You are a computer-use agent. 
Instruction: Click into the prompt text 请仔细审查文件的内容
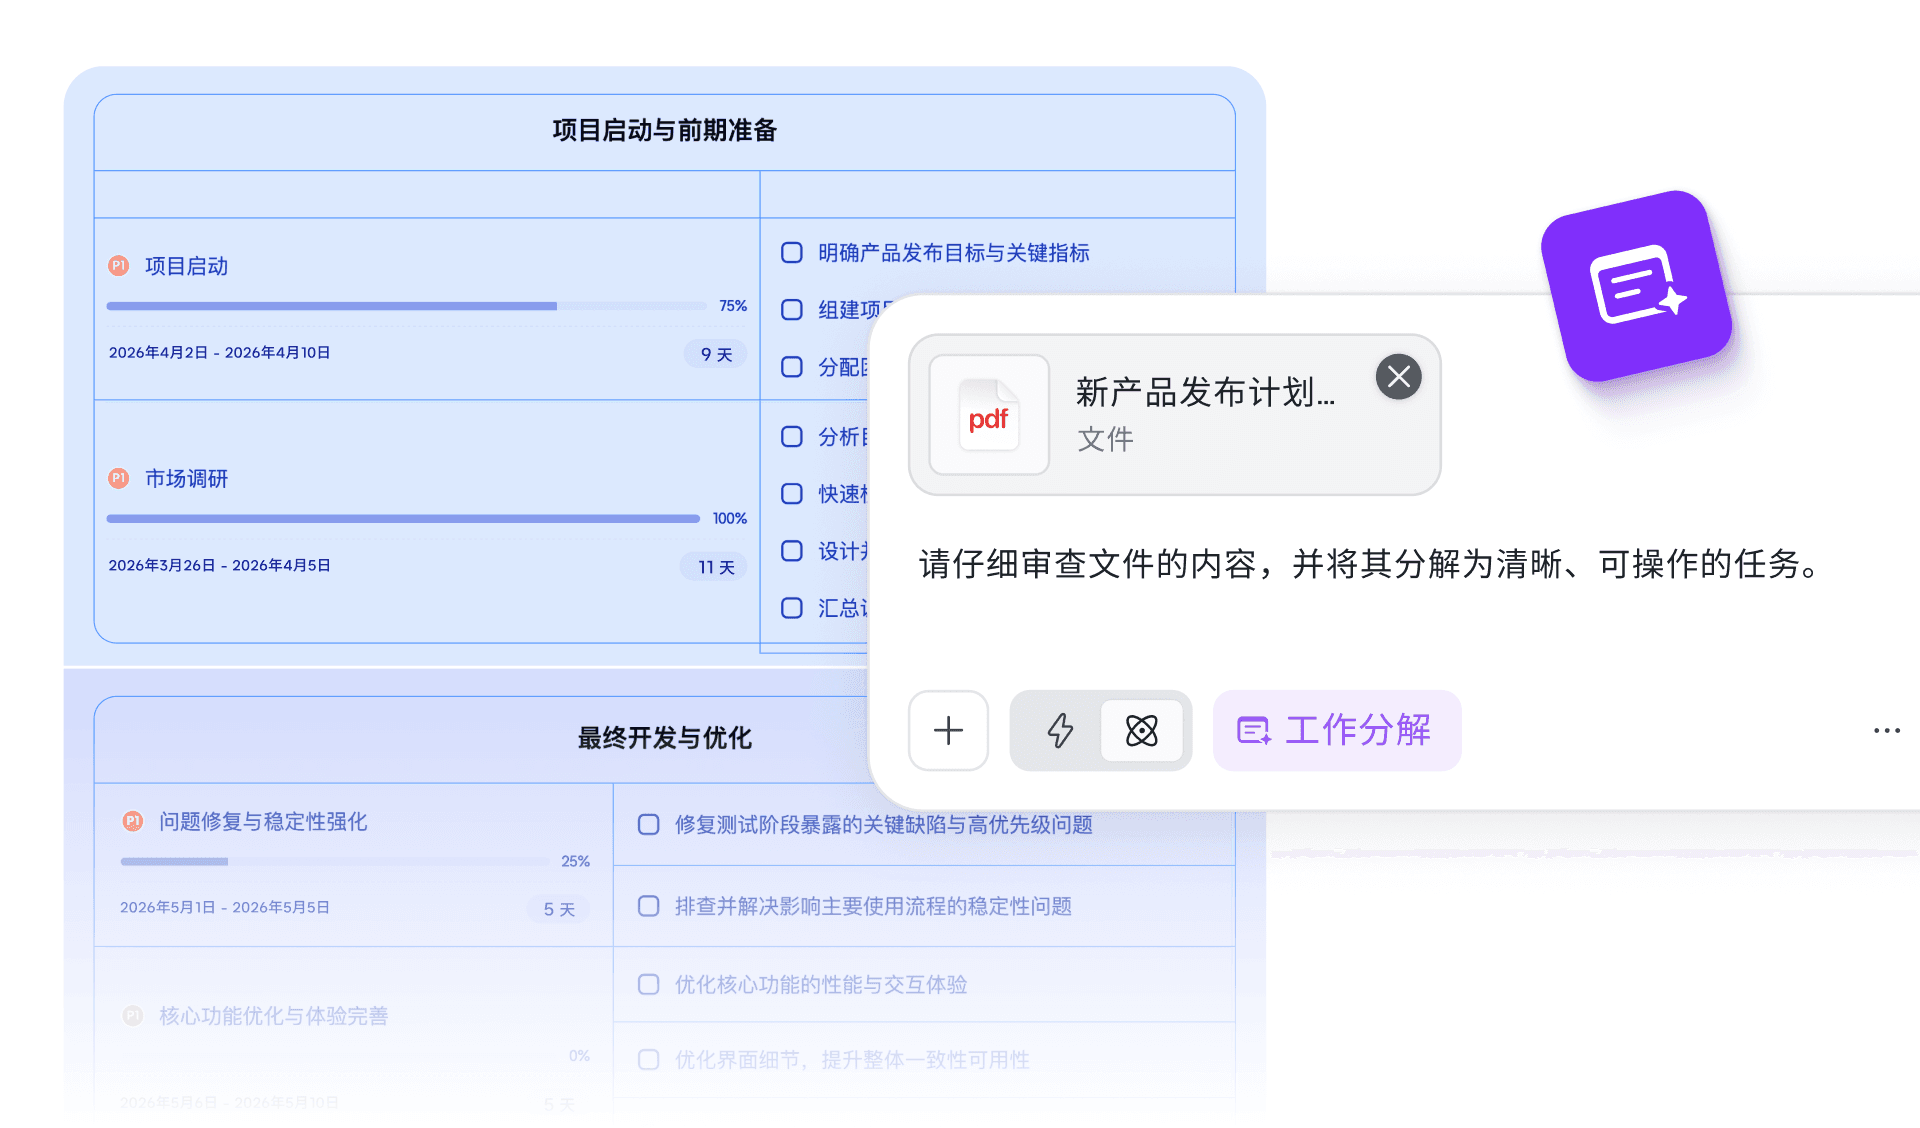(1086, 565)
